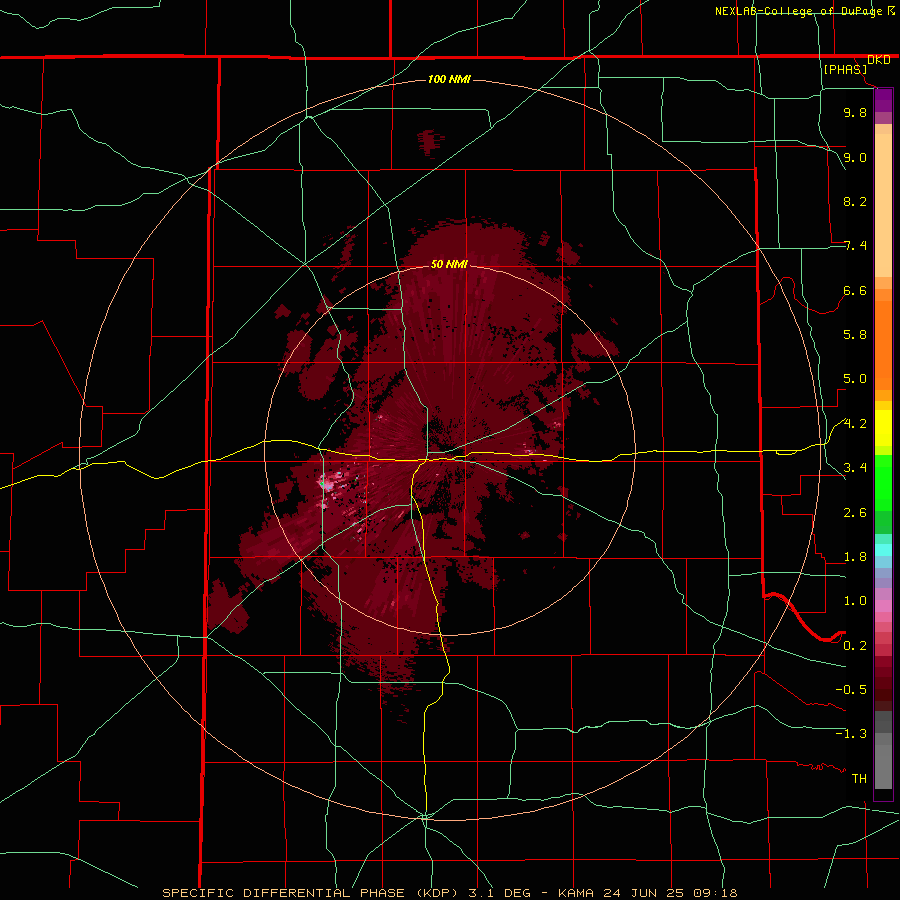Click the 1.8 value on the scale
The image size is (900, 900).
pyautogui.click(x=855, y=557)
